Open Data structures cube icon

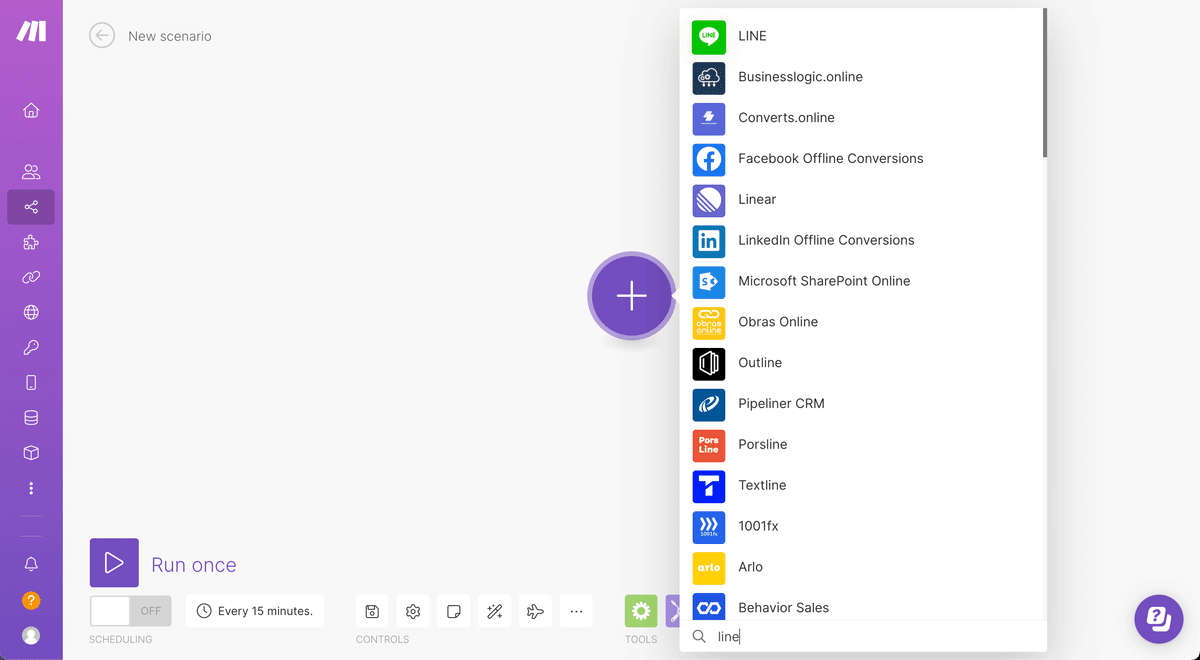[x=31, y=453]
